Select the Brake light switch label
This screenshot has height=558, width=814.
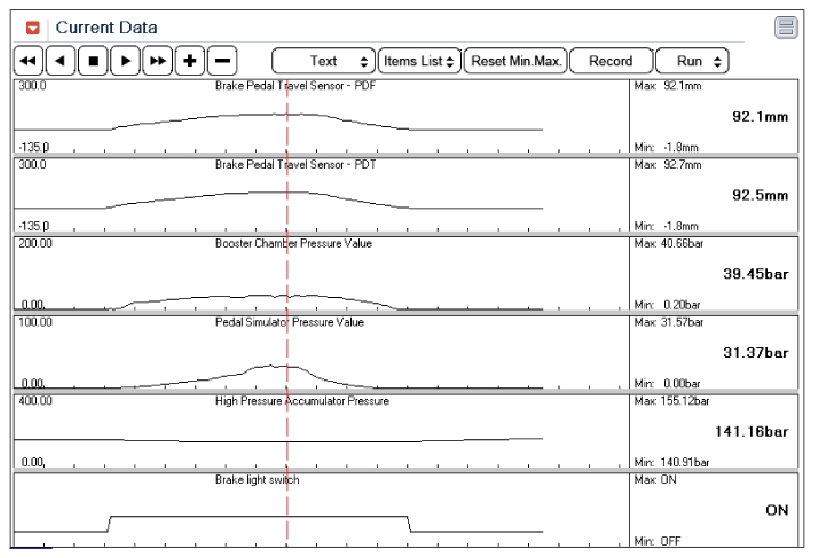pyautogui.click(x=257, y=480)
